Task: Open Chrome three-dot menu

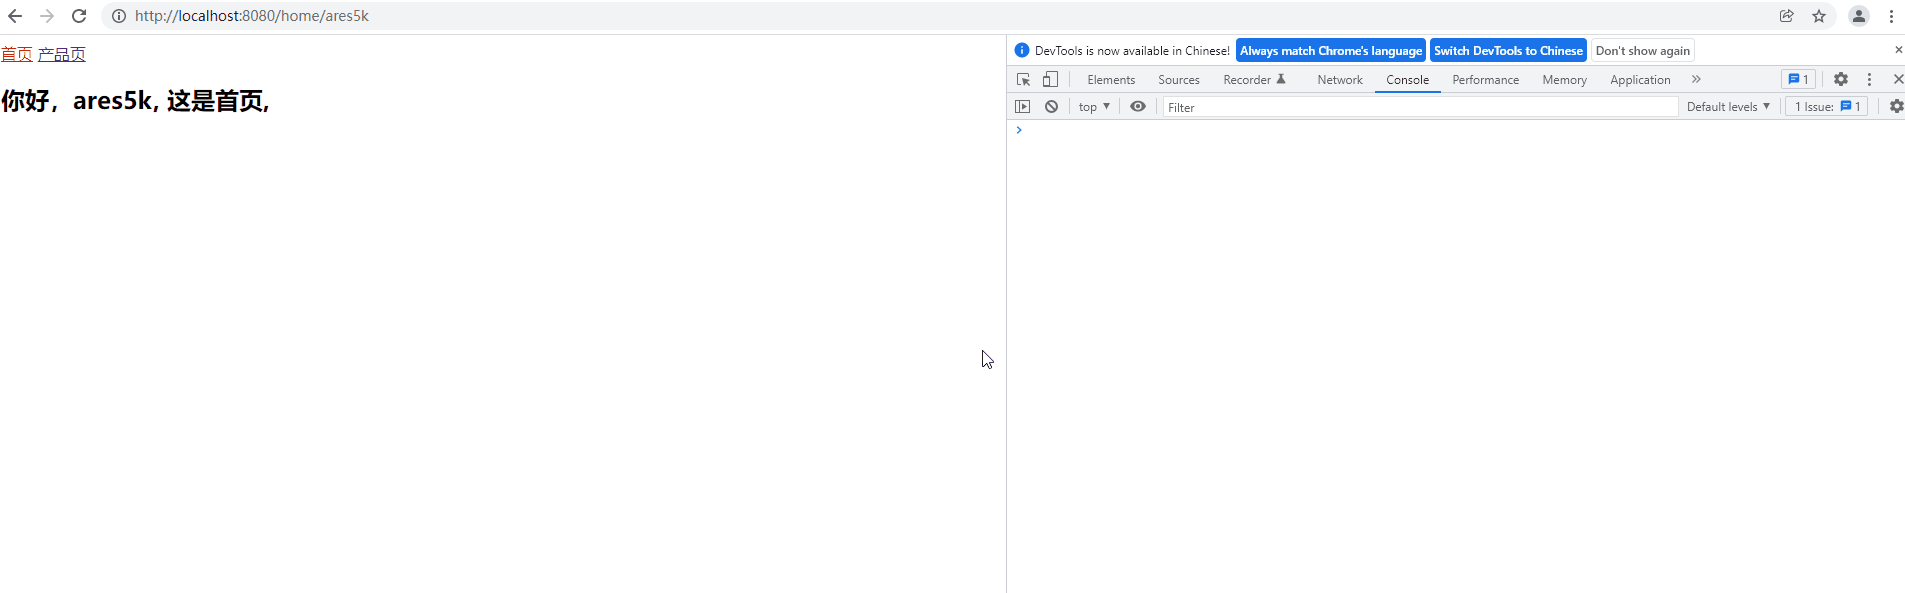Action: tap(1891, 16)
